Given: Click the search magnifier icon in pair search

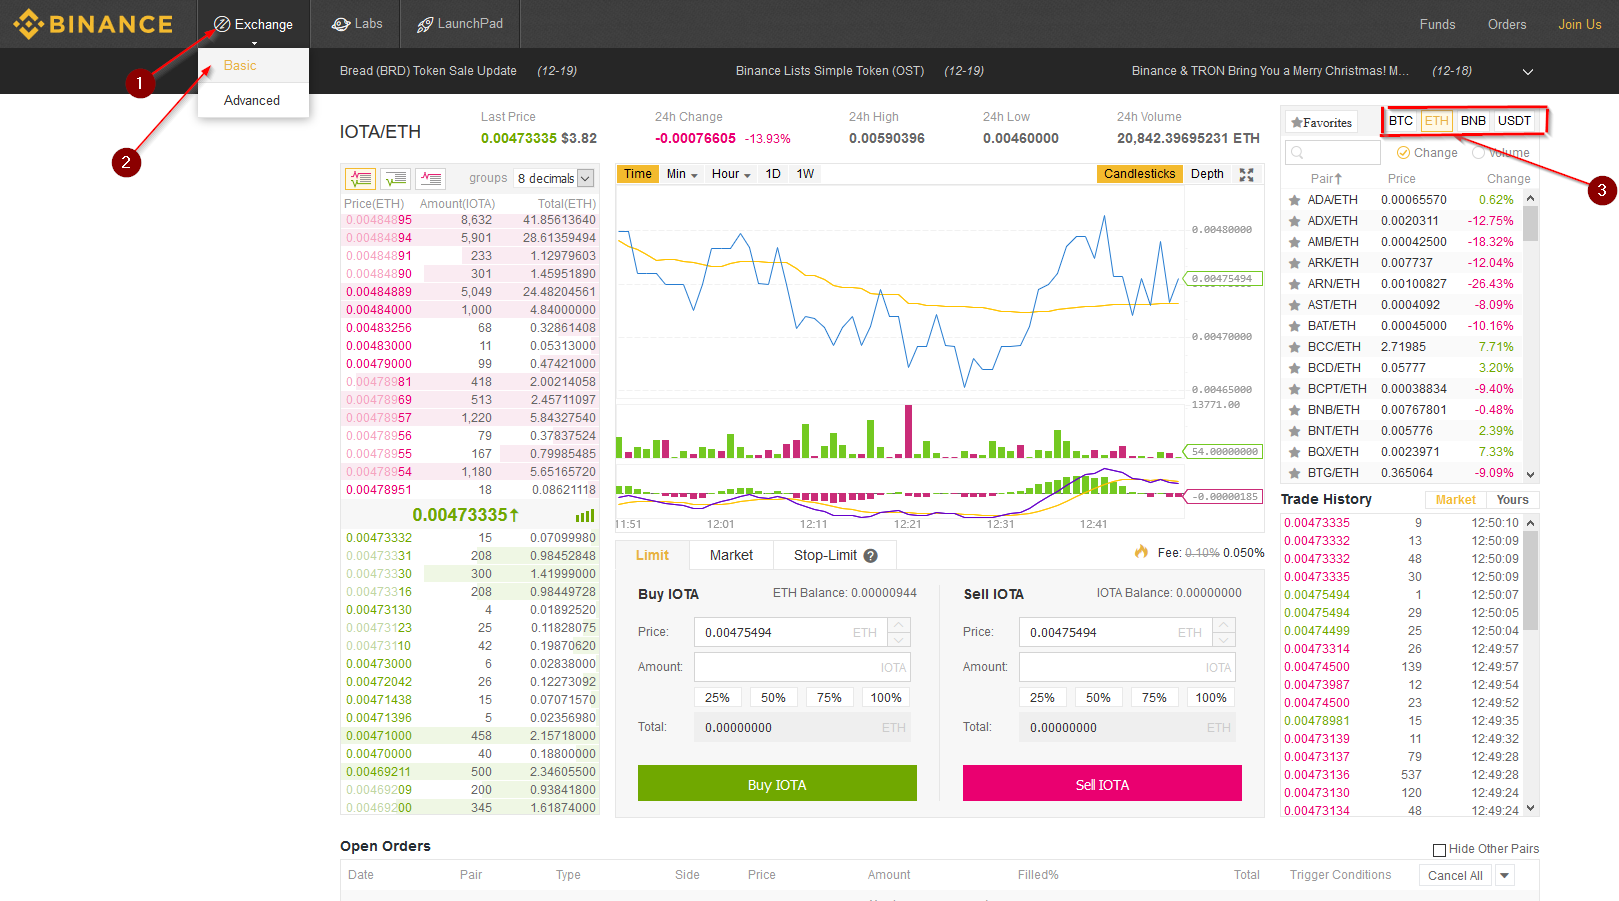Looking at the screenshot, I should tap(1297, 153).
